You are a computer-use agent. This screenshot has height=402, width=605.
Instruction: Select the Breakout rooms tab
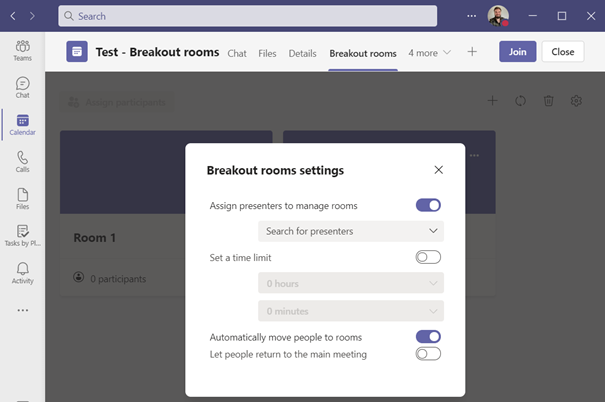[x=363, y=53]
